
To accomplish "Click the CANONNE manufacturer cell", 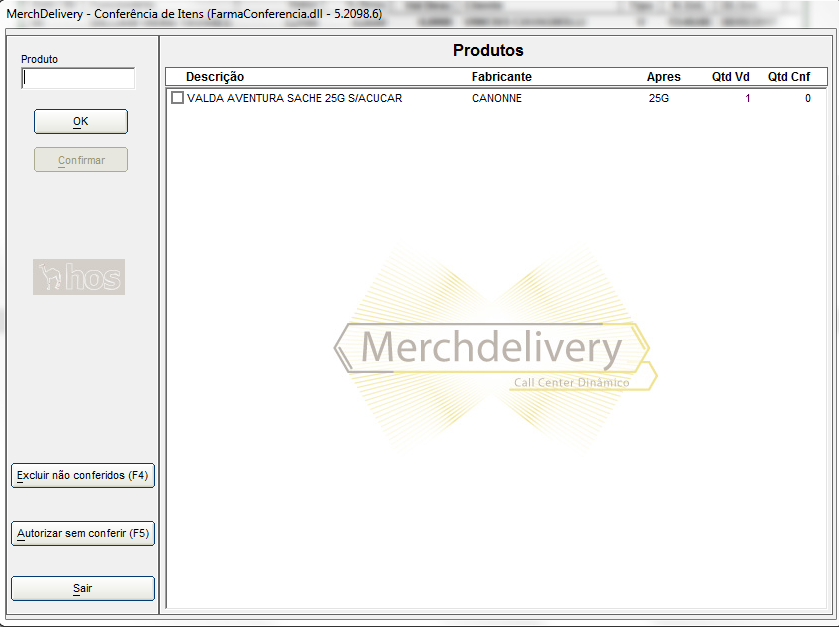I will [497, 98].
